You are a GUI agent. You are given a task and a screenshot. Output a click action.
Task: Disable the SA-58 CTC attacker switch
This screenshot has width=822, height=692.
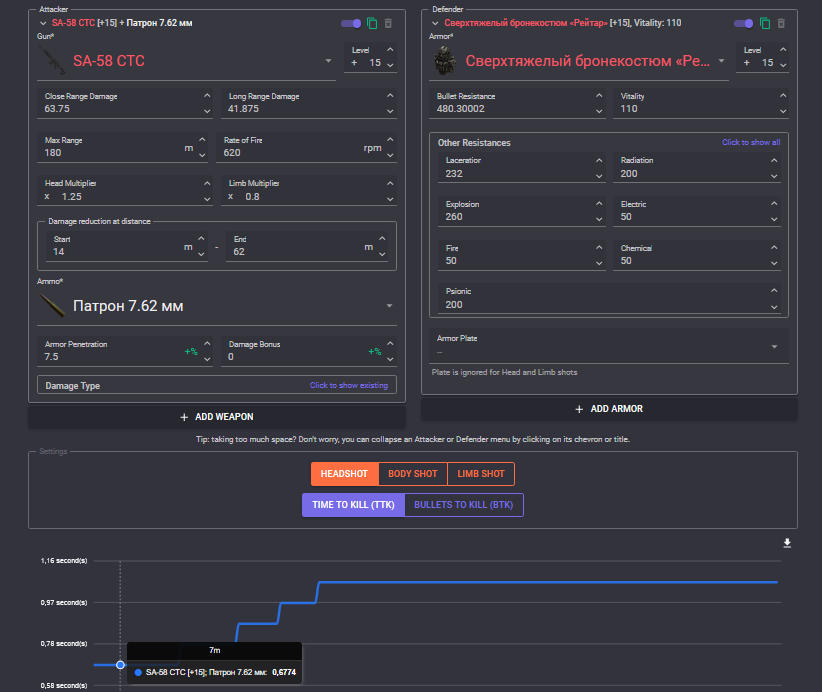pos(351,23)
